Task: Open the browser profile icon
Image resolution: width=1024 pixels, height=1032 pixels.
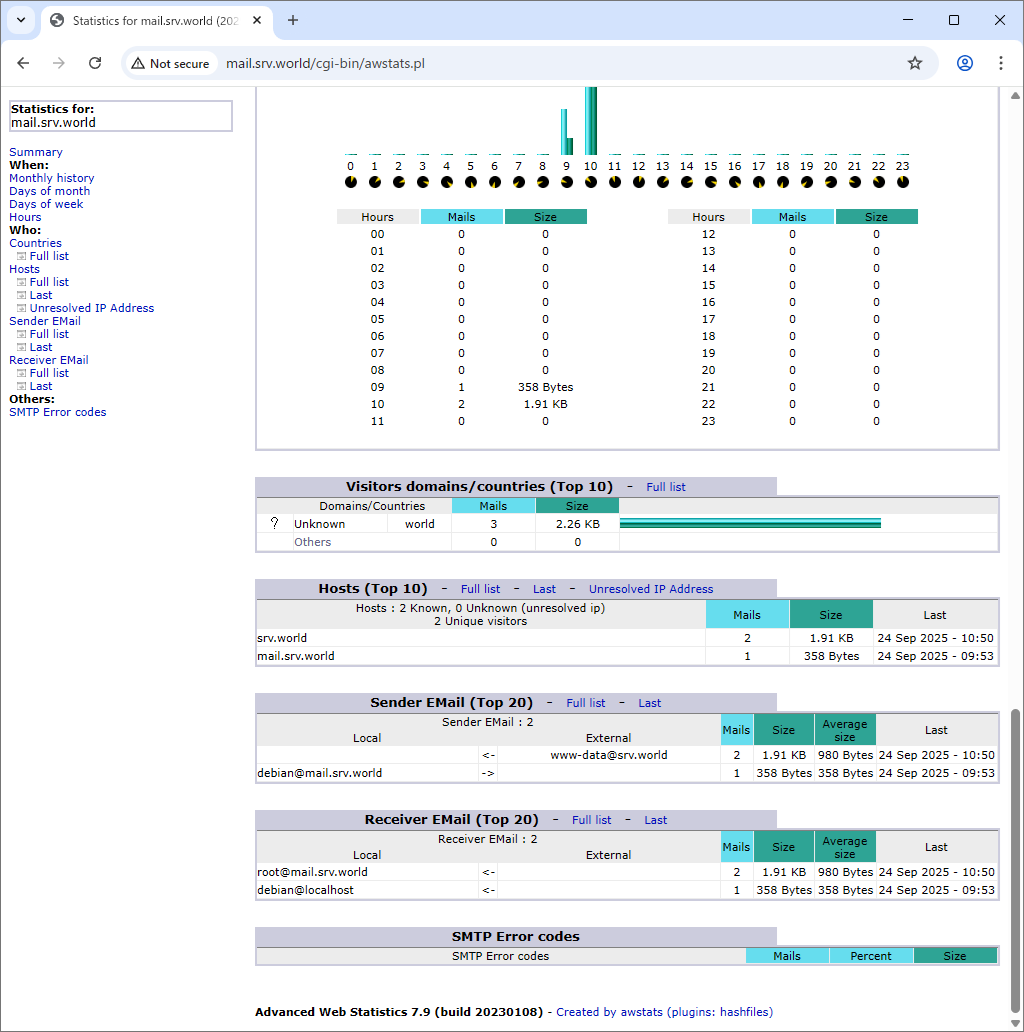Action: click(x=965, y=63)
